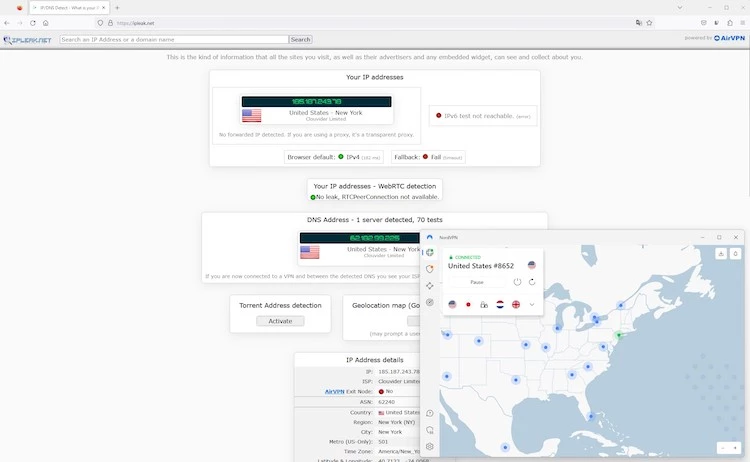Click the tracking protection shield icon
This screenshot has width=750, height=462.
(100, 23)
